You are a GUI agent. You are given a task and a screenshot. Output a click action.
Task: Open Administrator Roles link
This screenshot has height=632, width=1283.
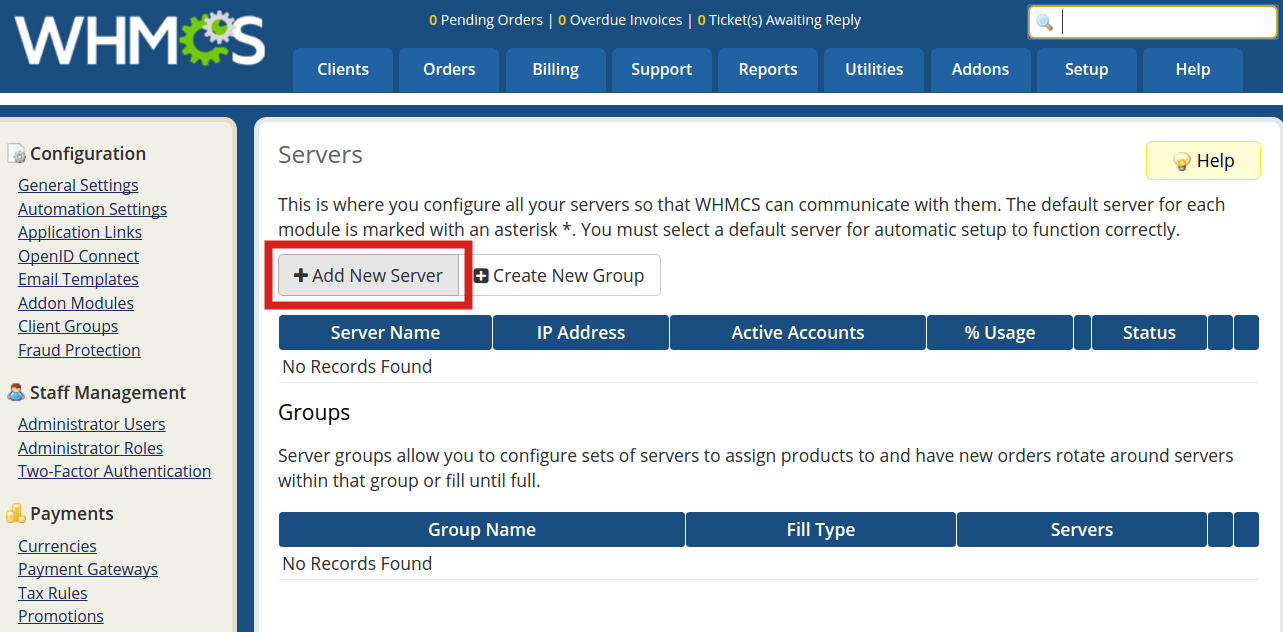90,448
